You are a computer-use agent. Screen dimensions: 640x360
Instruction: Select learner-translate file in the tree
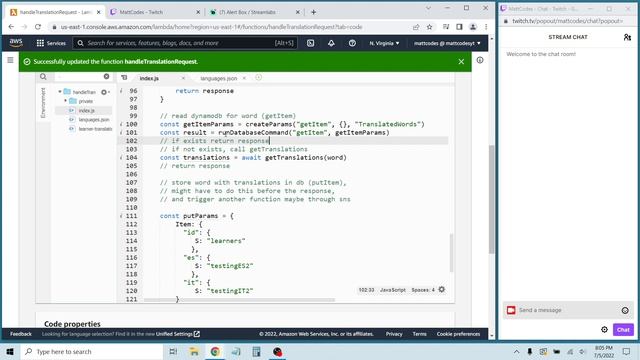click(x=95, y=129)
